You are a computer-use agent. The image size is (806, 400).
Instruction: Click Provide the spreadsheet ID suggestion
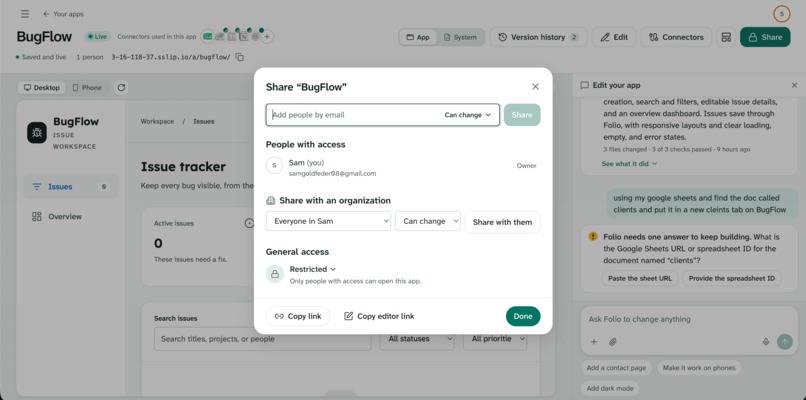point(731,278)
